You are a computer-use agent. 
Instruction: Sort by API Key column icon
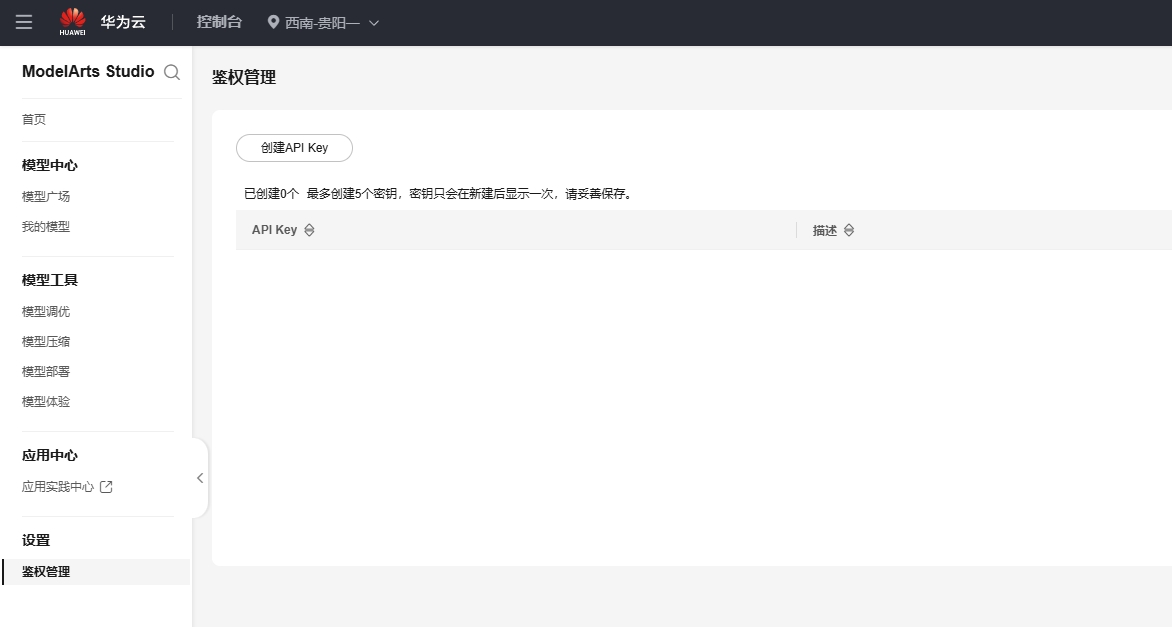coord(309,230)
